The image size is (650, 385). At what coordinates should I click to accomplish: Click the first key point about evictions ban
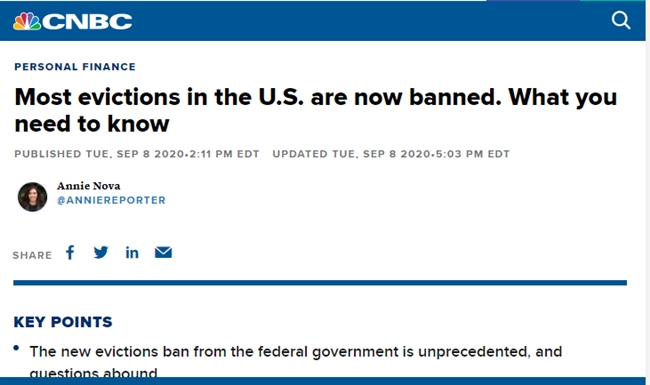coord(296,362)
